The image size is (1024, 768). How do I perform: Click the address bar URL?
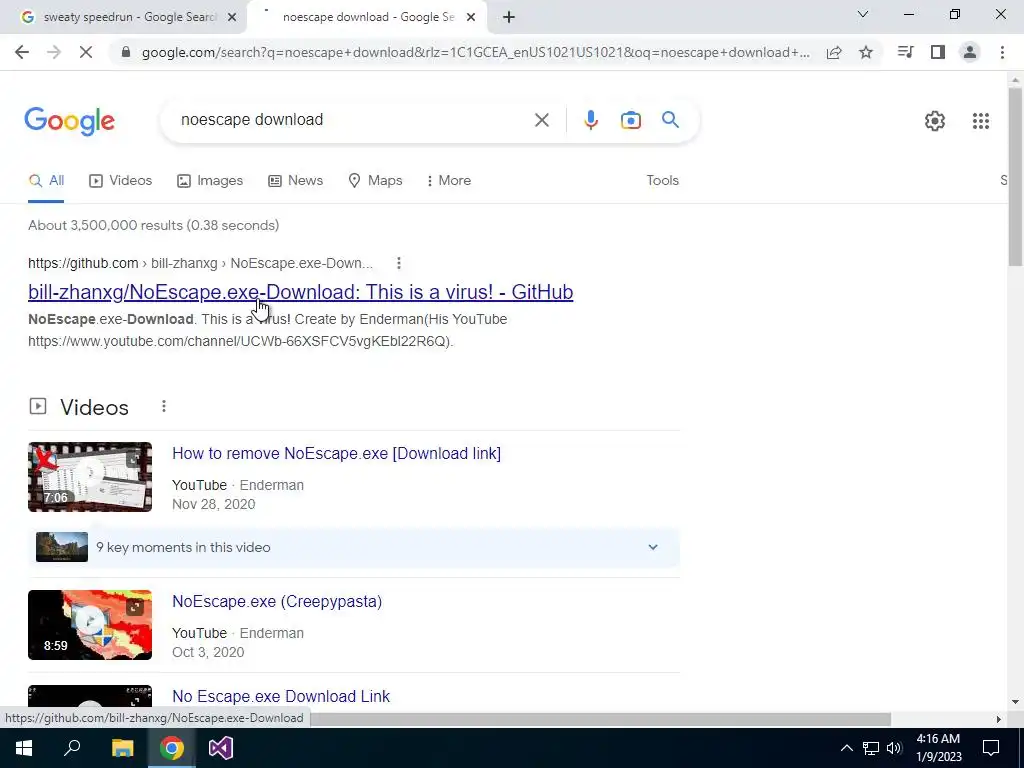[475, 52]
